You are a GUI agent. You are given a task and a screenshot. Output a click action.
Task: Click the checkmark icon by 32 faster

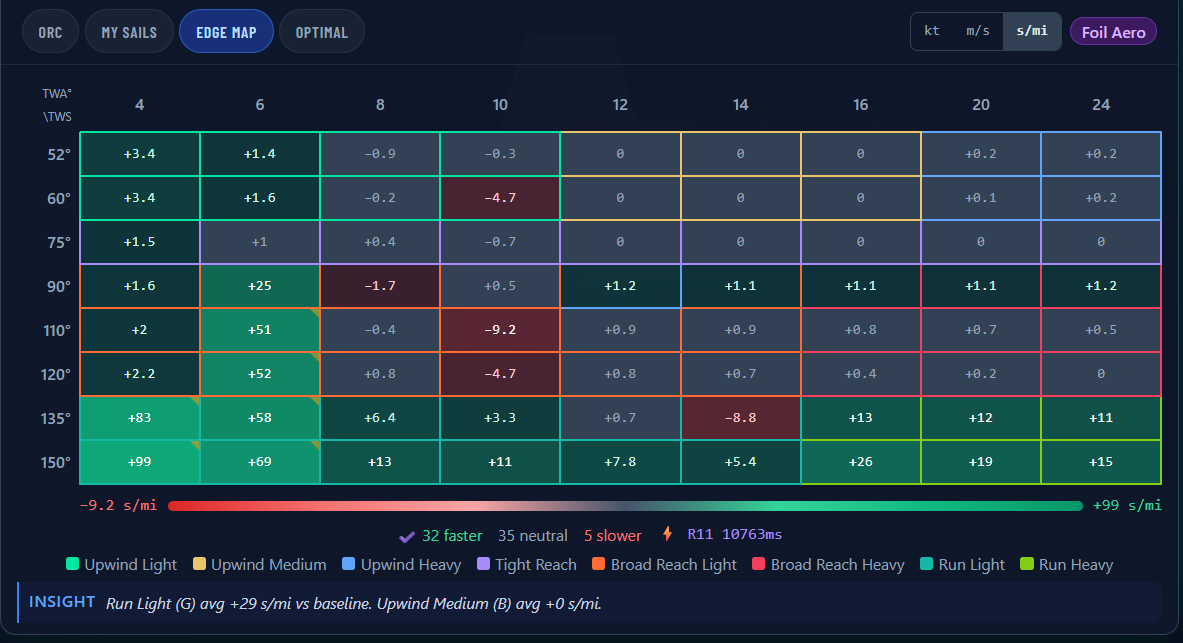pyautogui.click(x=407, y=537)
